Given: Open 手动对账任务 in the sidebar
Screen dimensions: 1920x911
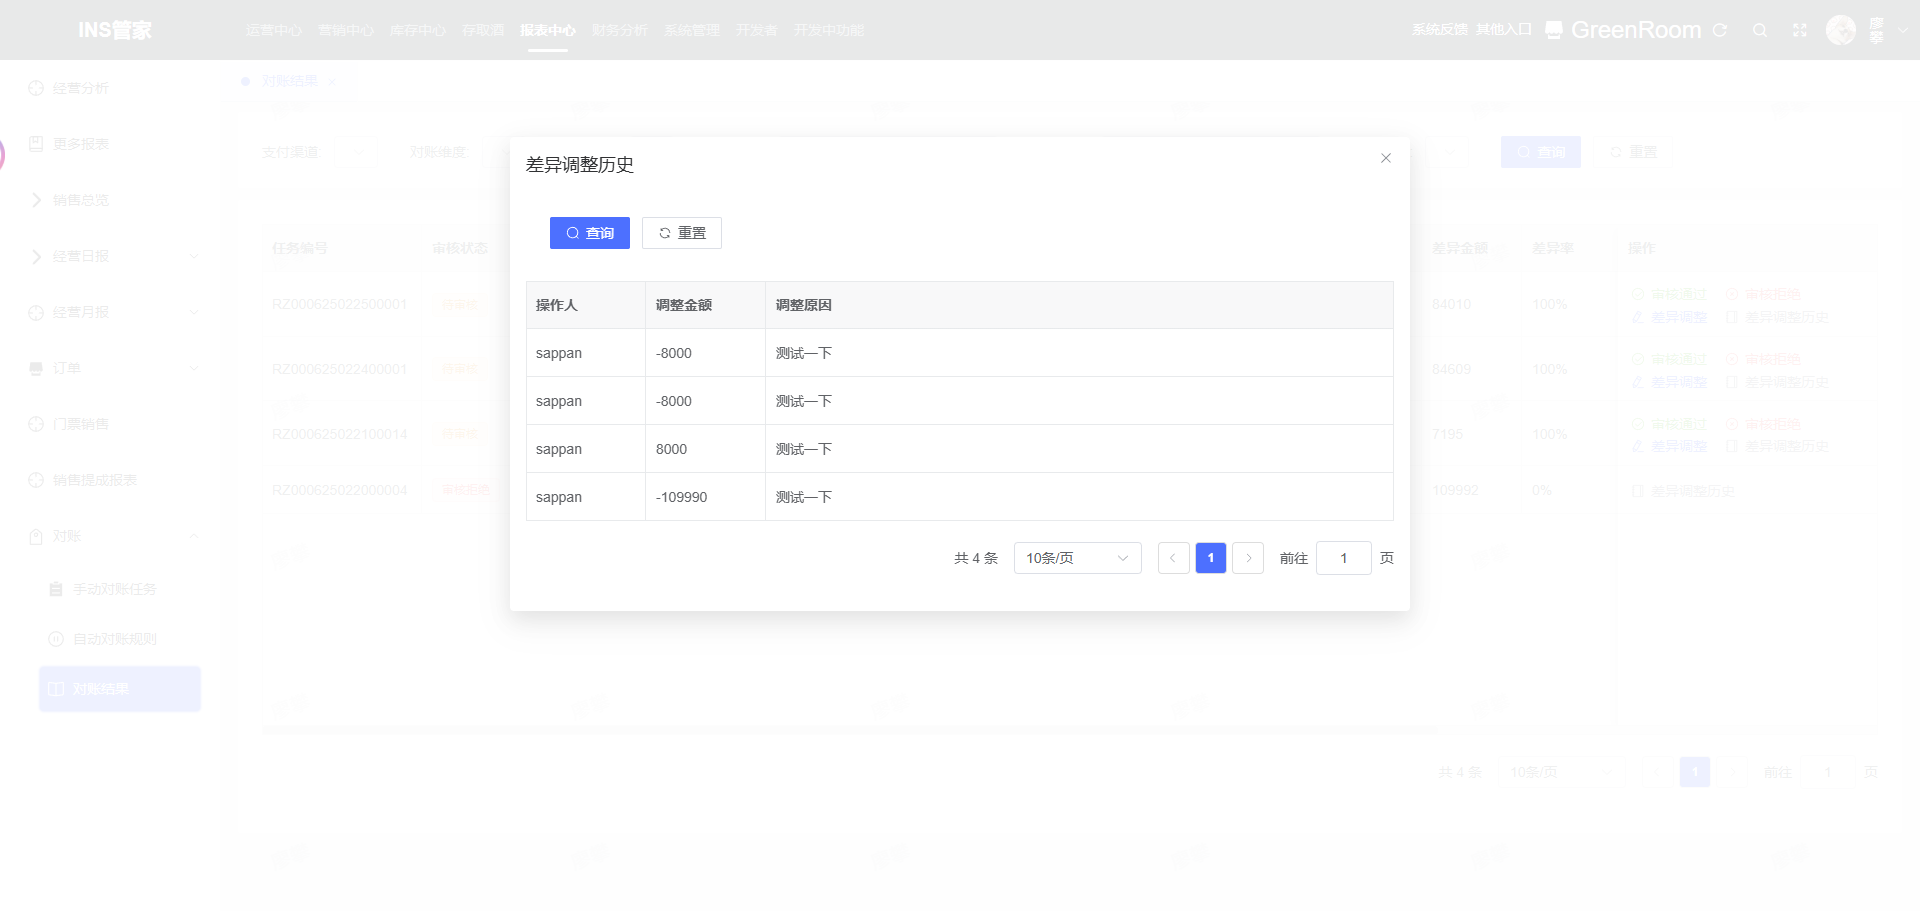Looking at the screenshot, I should click(115, 589).
